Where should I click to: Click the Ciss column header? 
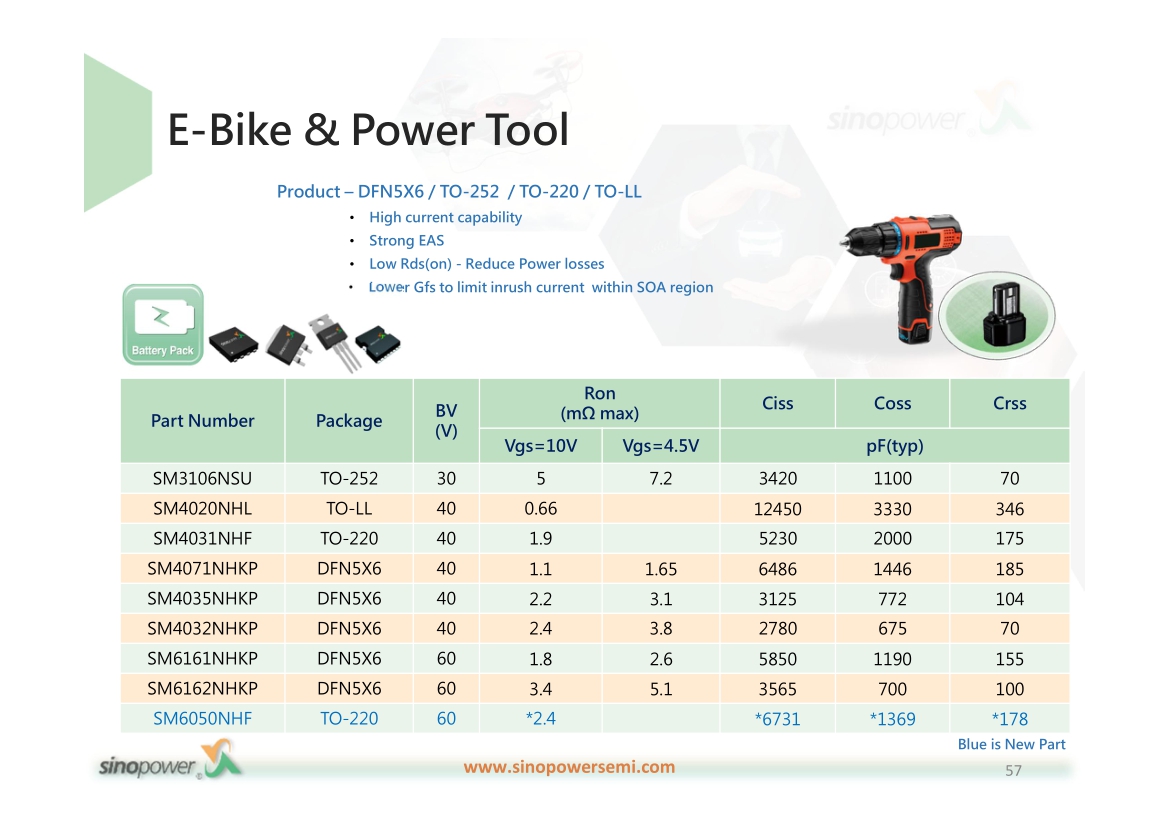click(x=778, y=403)
